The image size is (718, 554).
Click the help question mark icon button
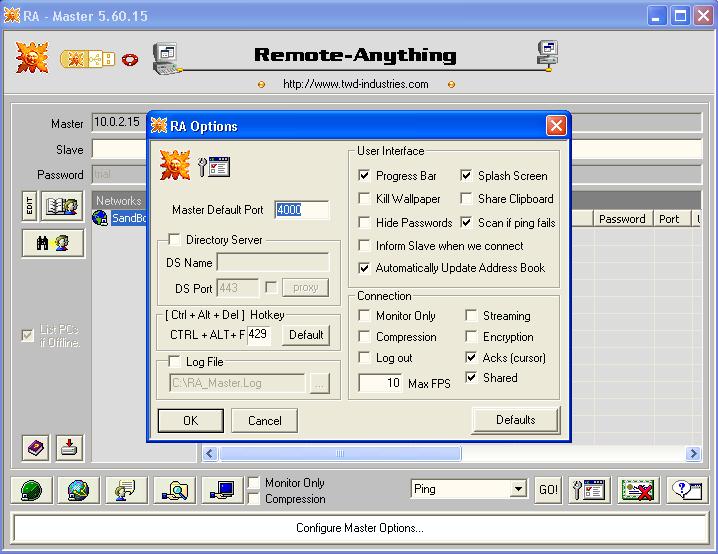(x=686, y=490)
